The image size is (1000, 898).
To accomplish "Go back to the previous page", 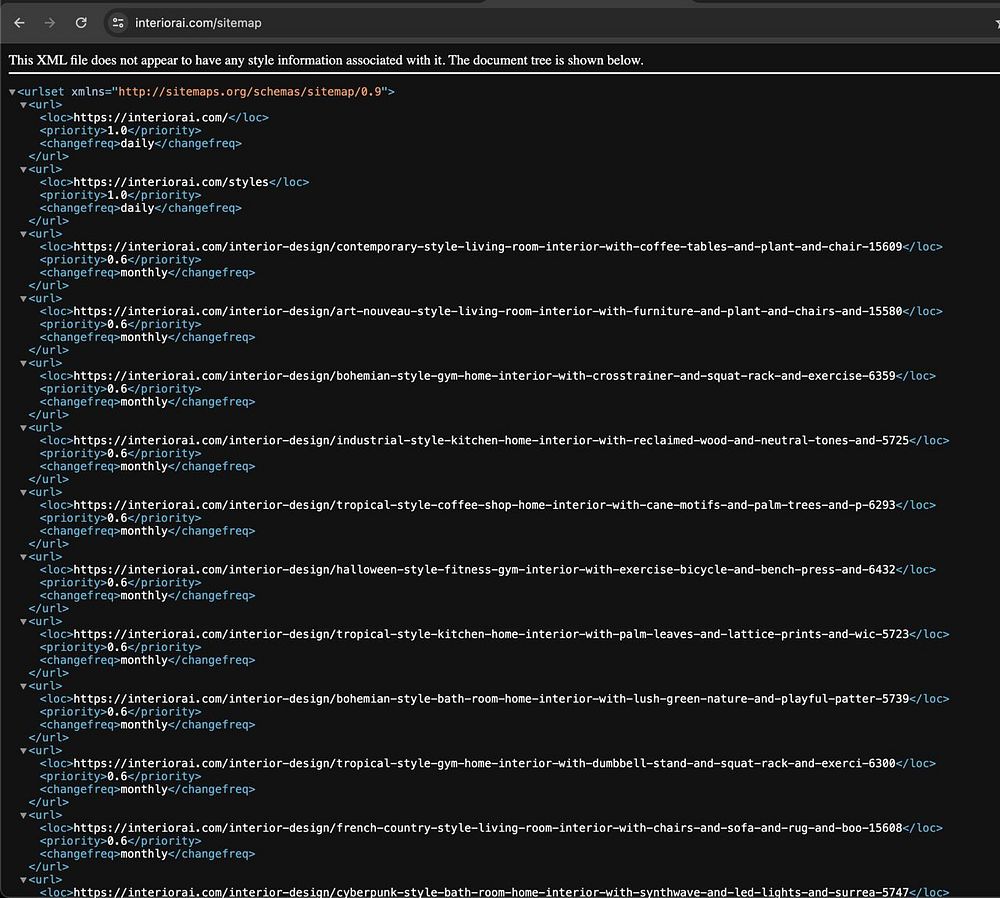I will click(19, 23).
